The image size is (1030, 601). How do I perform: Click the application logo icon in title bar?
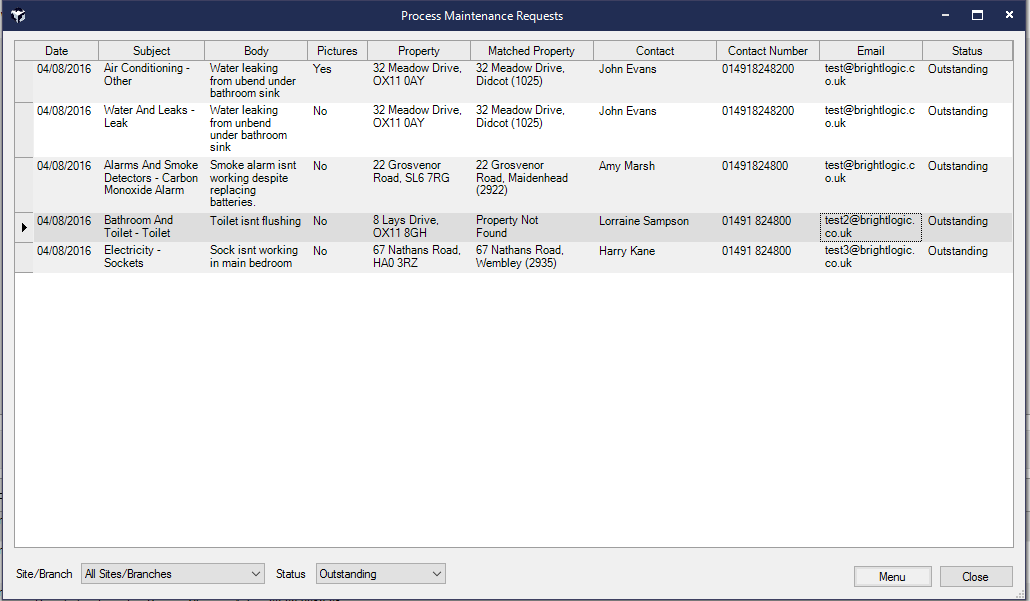click(x=18, y=16)
